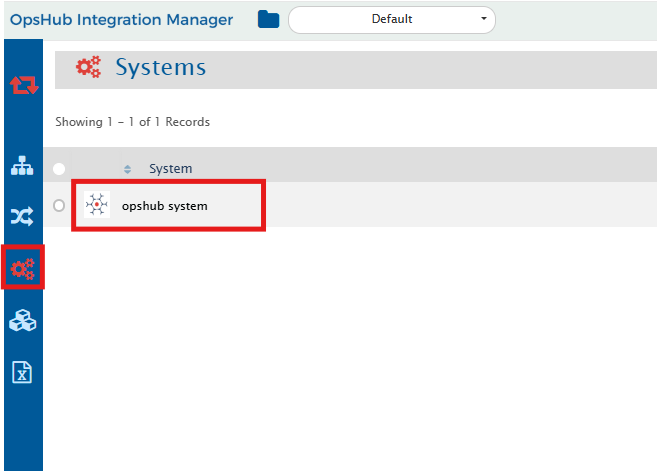Toggle the select-all radio in table header
This screenshot has height=471, width=657.
[x=59, y=168]
